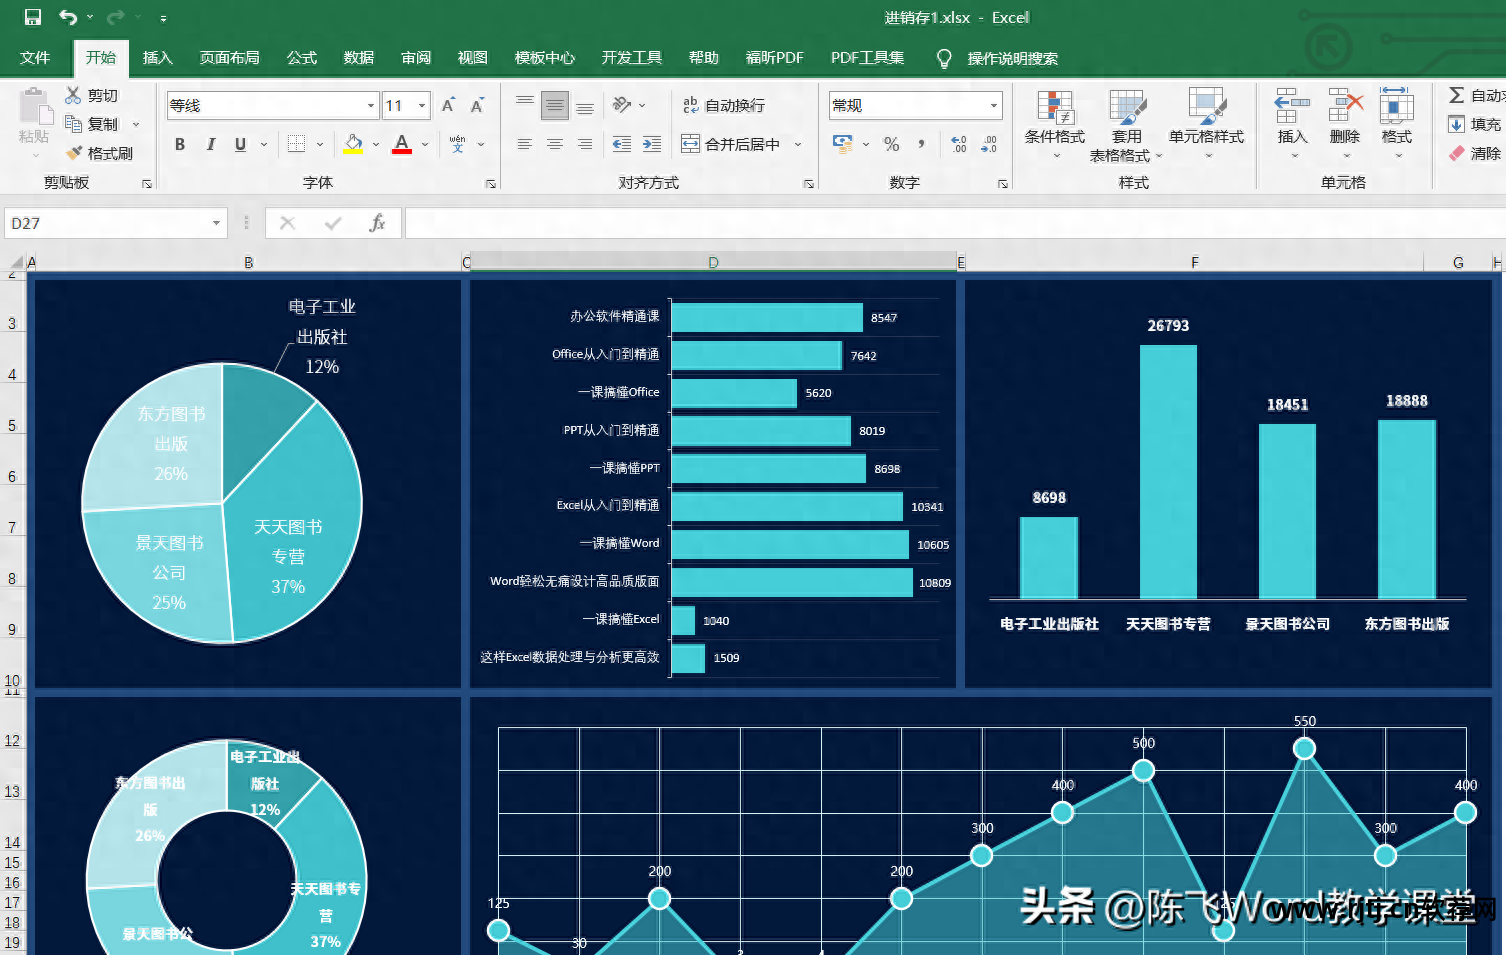Screen dimensions: 1506x955
Task: Decrease decimal places
Action: click(988, 144)
